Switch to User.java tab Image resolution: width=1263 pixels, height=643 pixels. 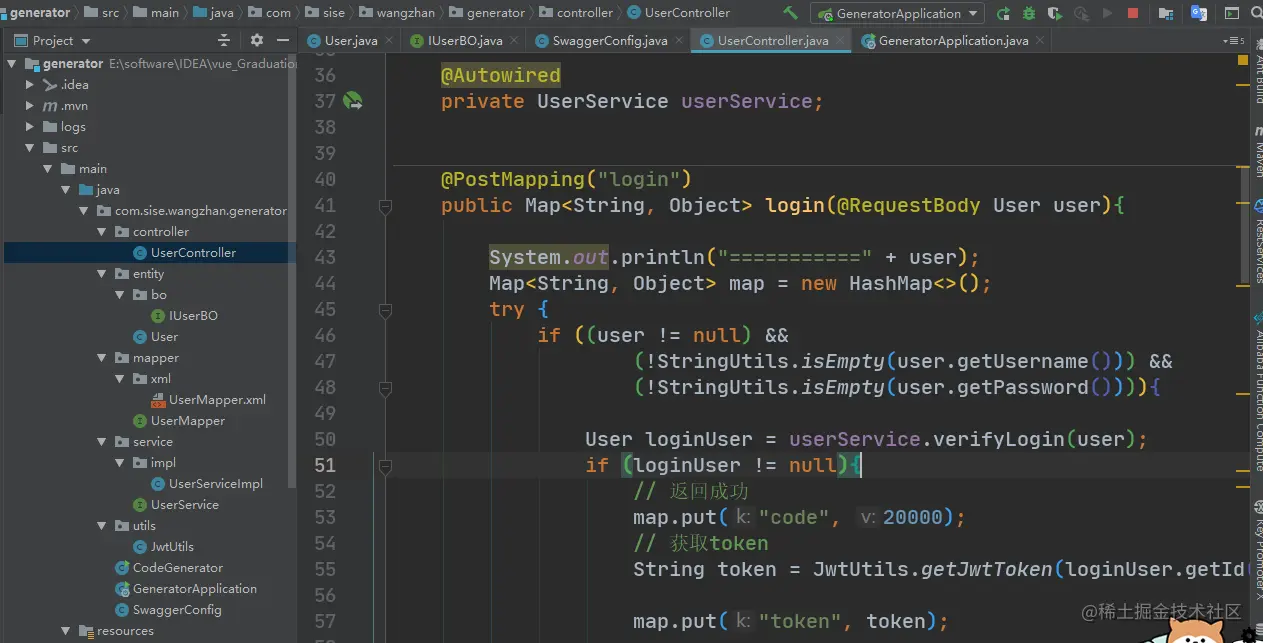click(x=350, y=41)
